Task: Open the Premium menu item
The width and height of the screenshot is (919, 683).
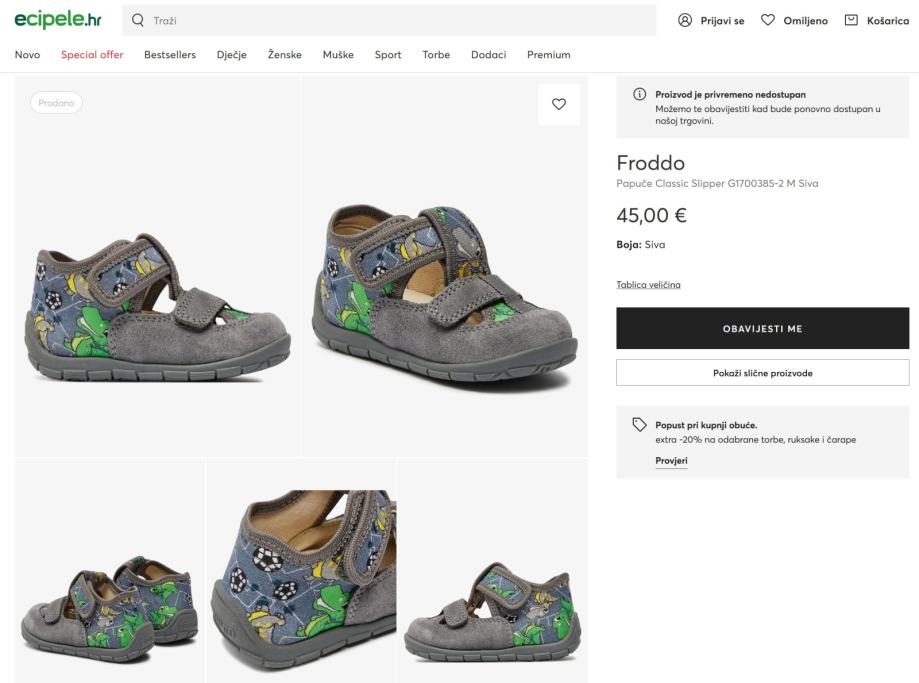Action: pyautogui.click(x=548, y=55)
